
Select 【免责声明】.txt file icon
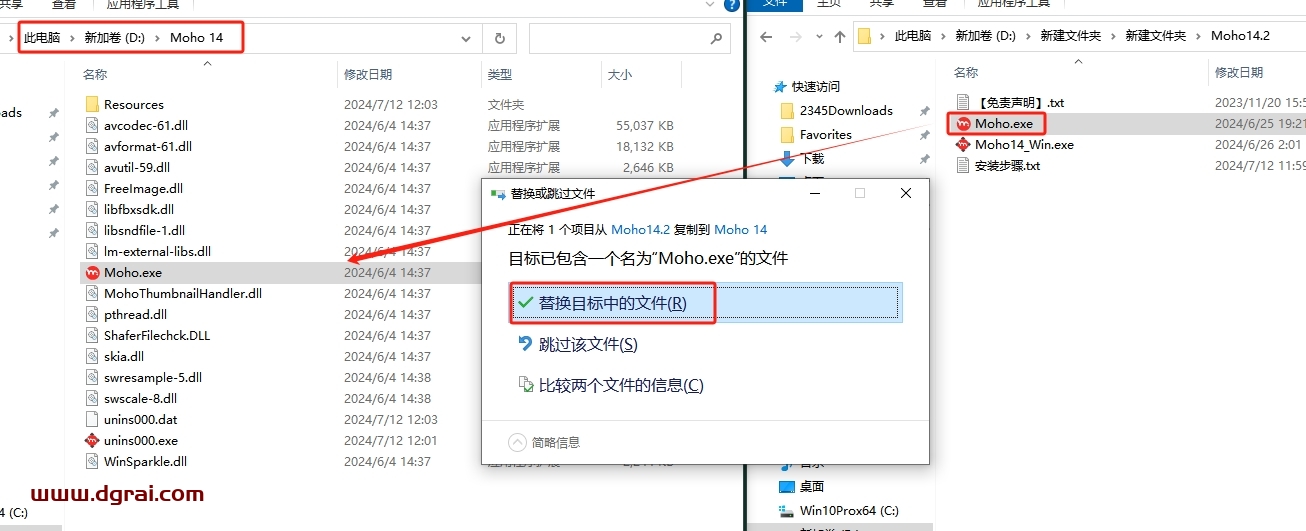point(963,102)
